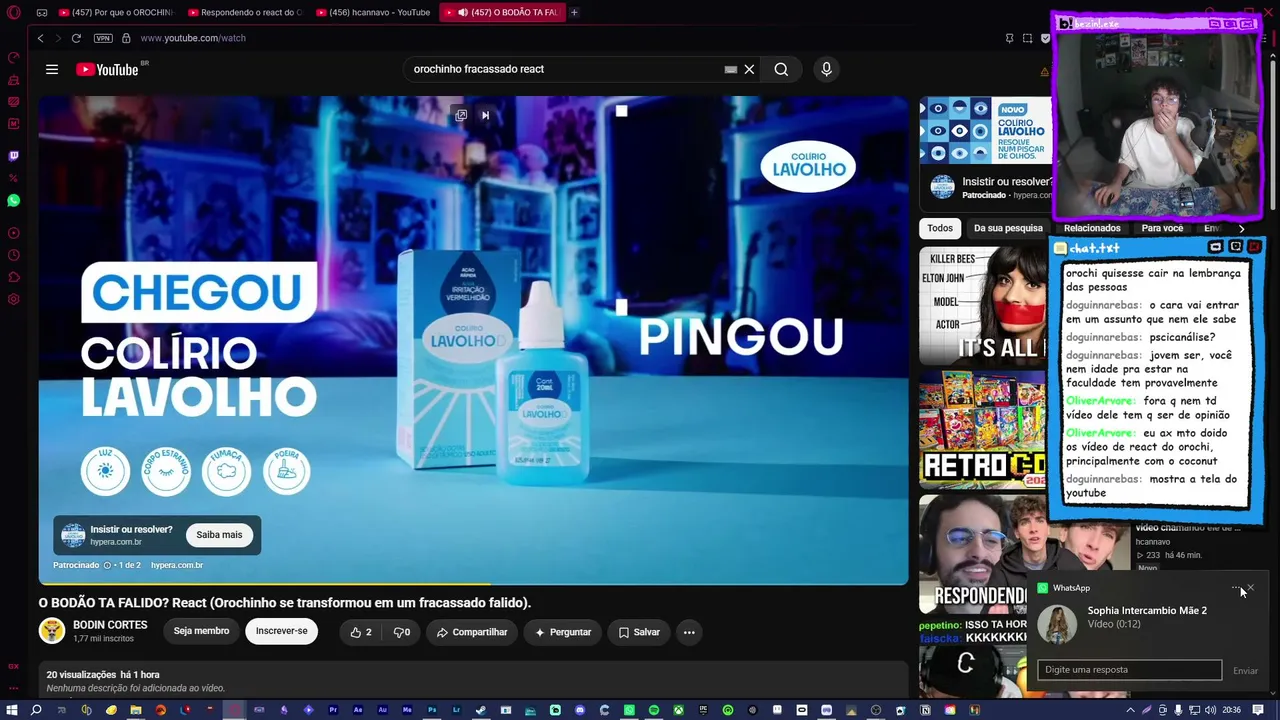Open Discord from the taskbar

580,710
